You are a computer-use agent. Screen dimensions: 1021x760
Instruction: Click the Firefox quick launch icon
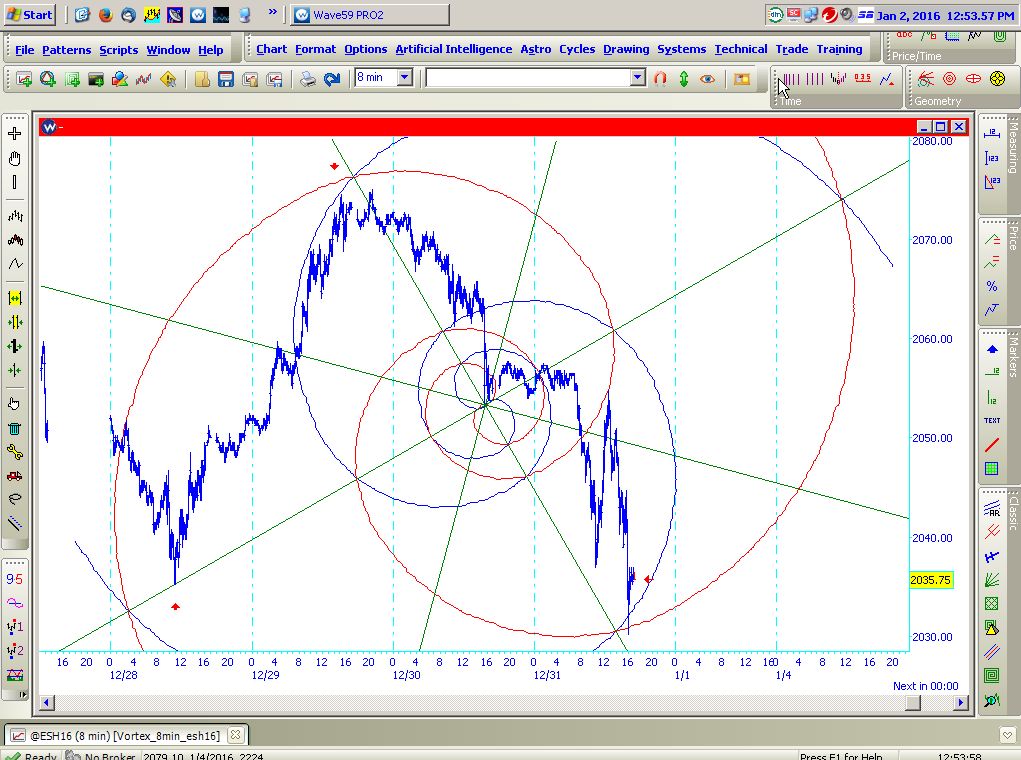[x=105, y=14]
